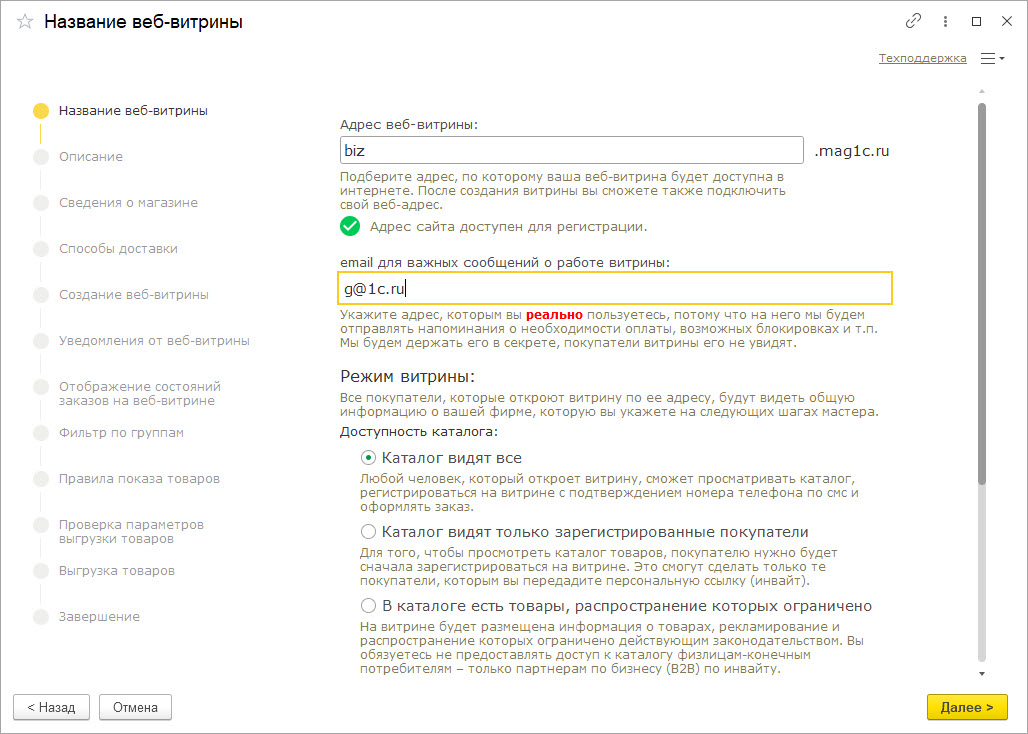Select 'Каталог видят только зарегистрированные покупатели' option
The image size is (1028, 734).
click(368, 532)
